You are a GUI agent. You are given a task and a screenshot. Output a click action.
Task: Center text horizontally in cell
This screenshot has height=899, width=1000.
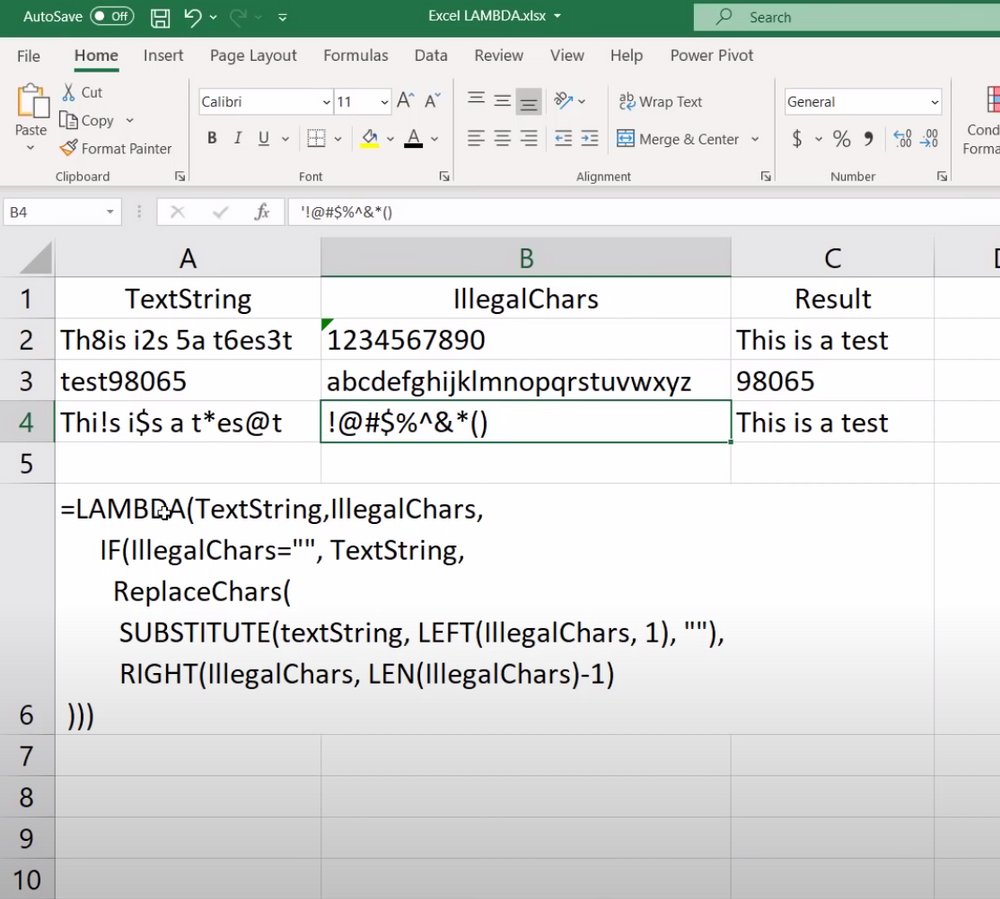click(x=503, y=138)
